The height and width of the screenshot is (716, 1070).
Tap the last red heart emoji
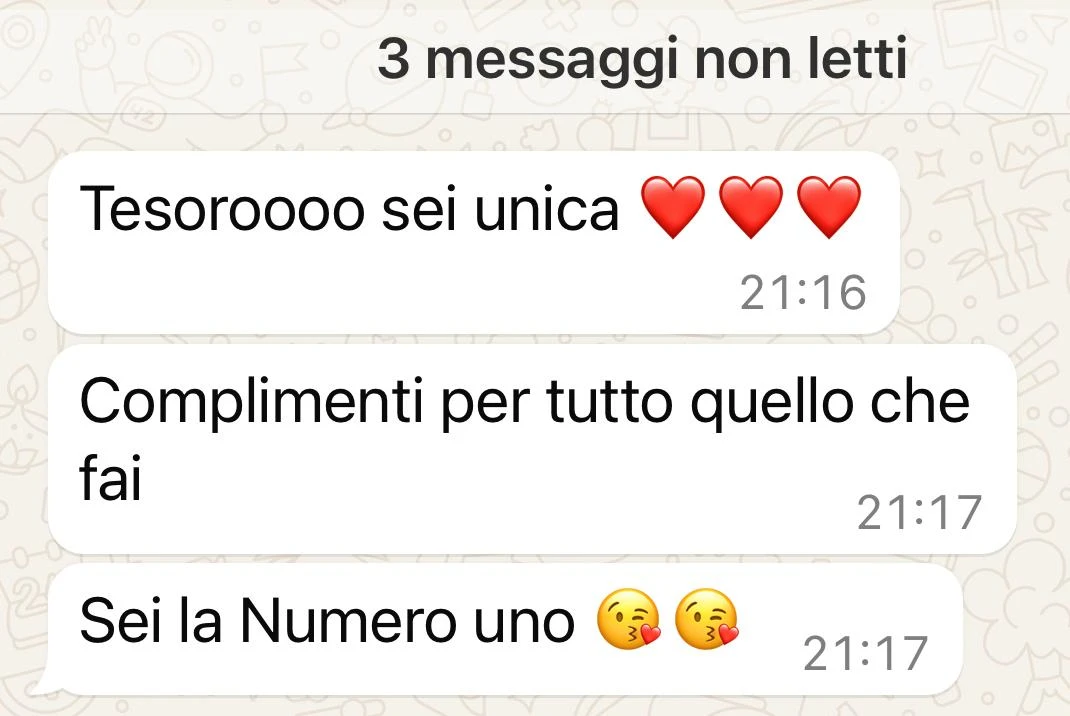(829, 207)
